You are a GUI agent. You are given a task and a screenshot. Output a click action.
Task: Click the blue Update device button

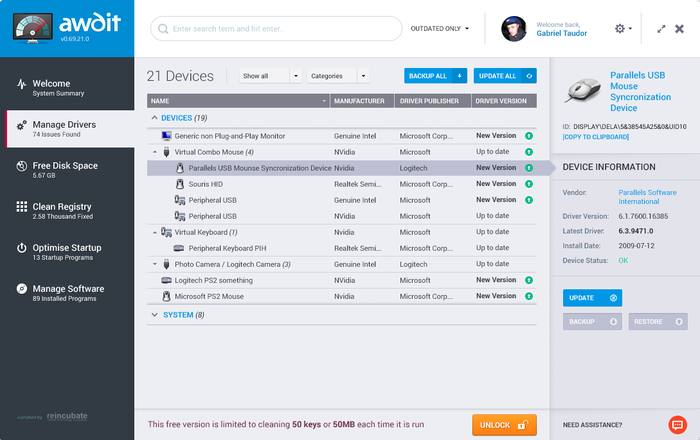click(x=592, y=298)
